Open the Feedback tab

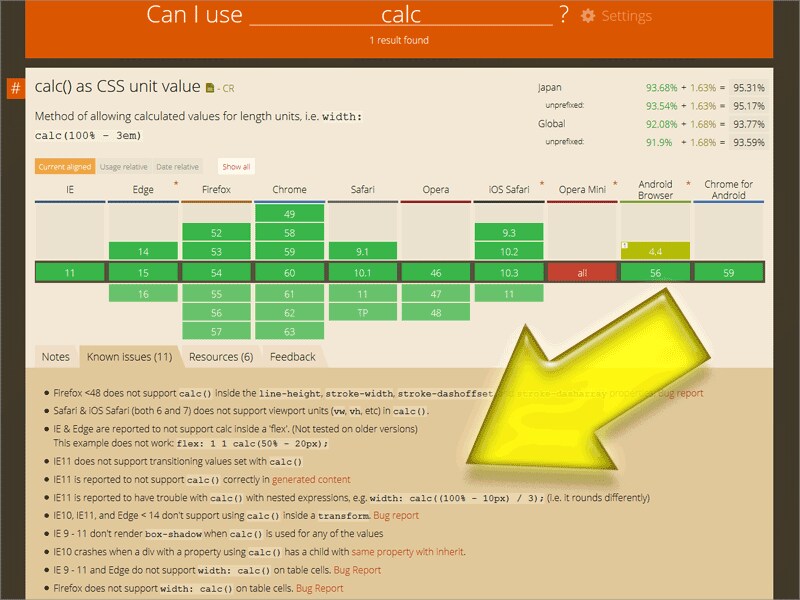[x=293, y=357]
